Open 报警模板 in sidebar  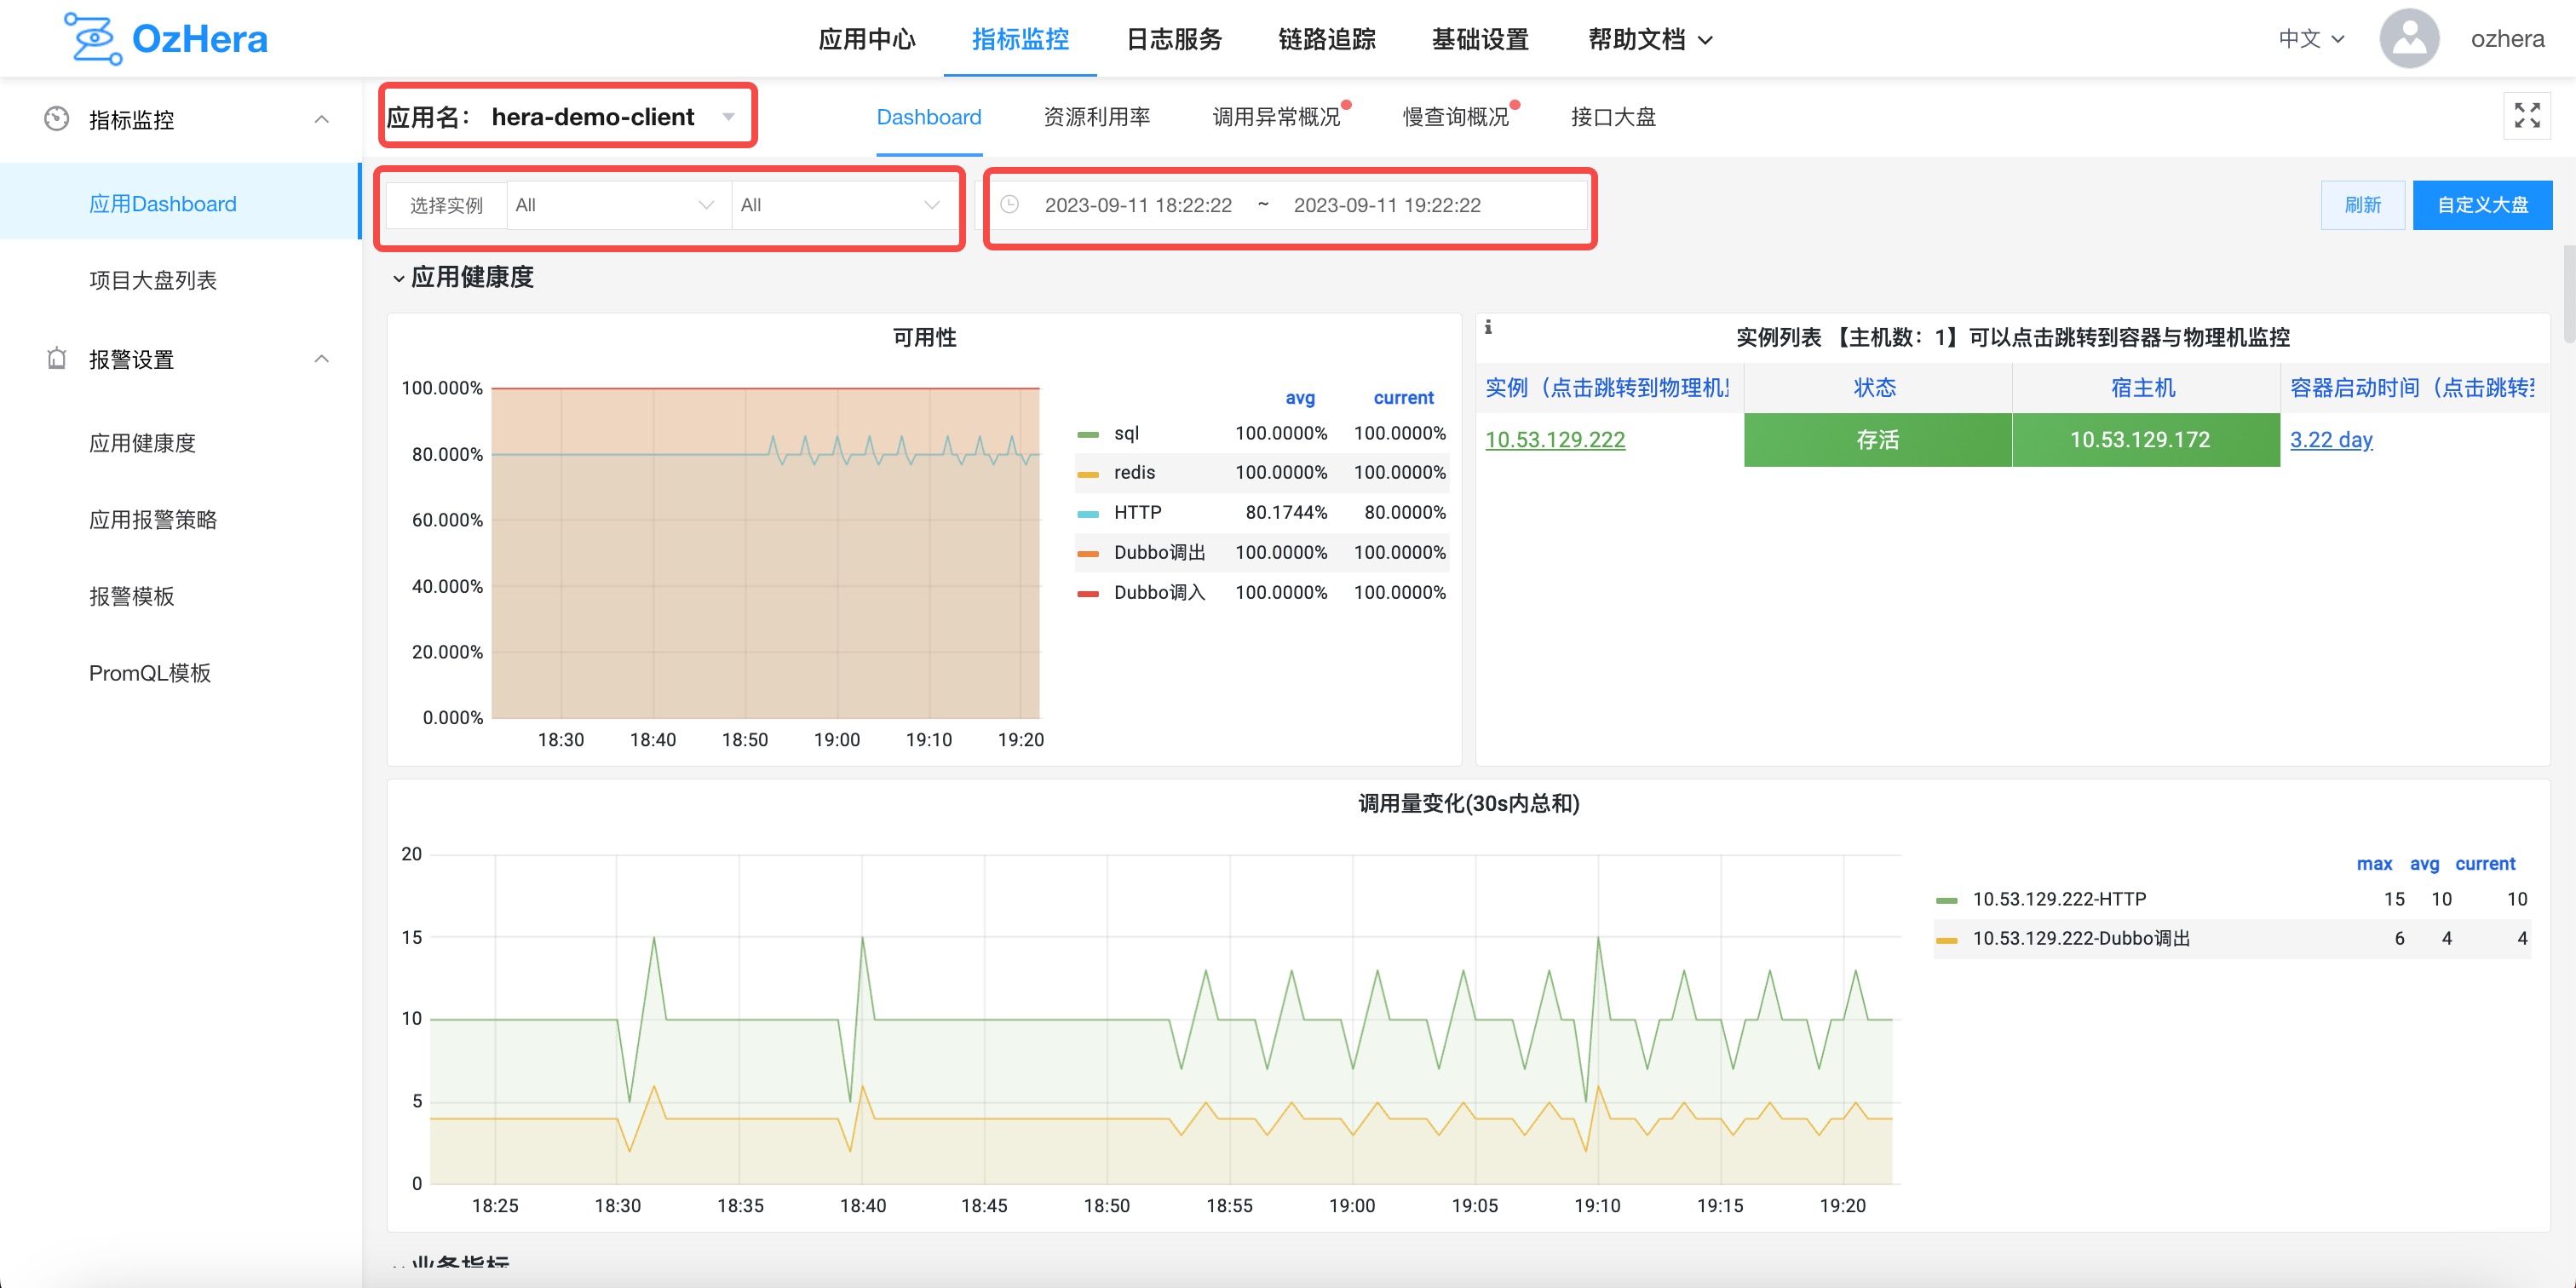(131, 596)
